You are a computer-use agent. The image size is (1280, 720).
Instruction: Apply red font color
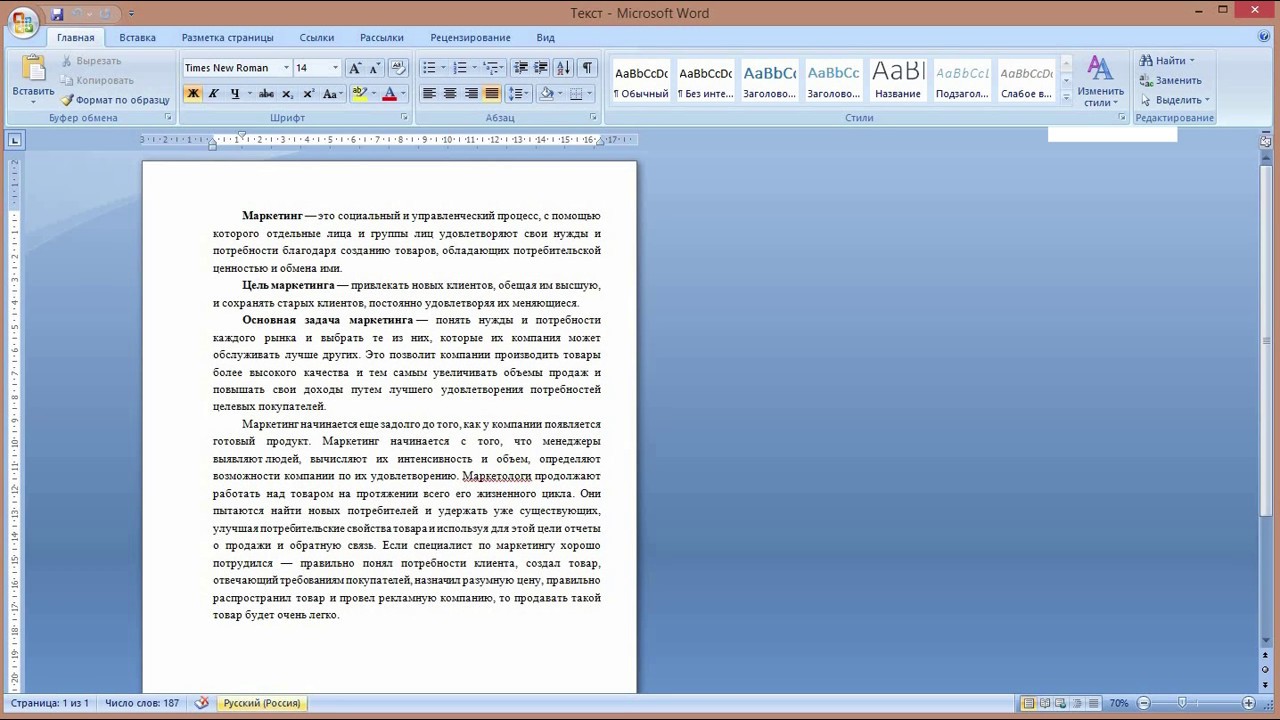point(390,94)
